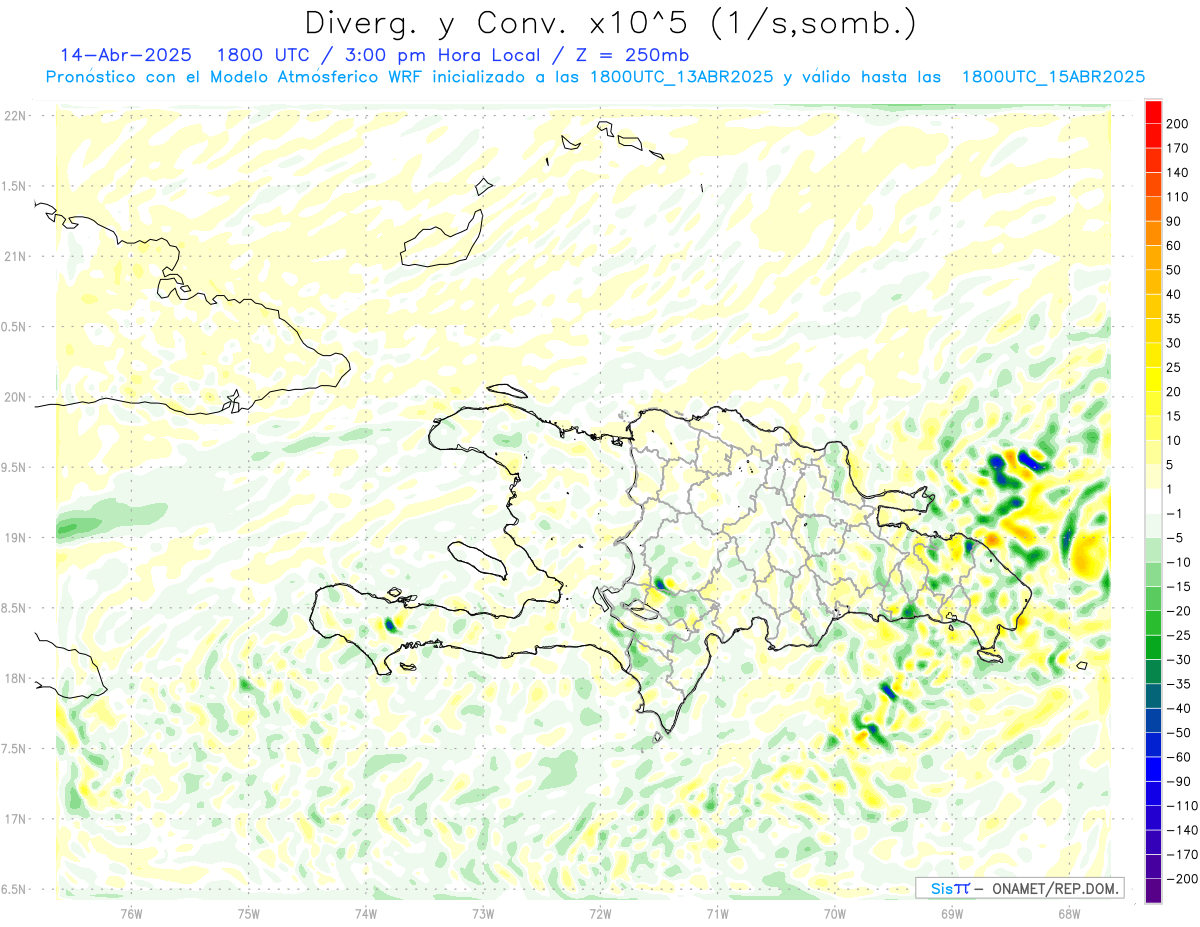Click the 22N latitude label
Viewport: 1200px width, 927px height.
click(x=15, y=116)
